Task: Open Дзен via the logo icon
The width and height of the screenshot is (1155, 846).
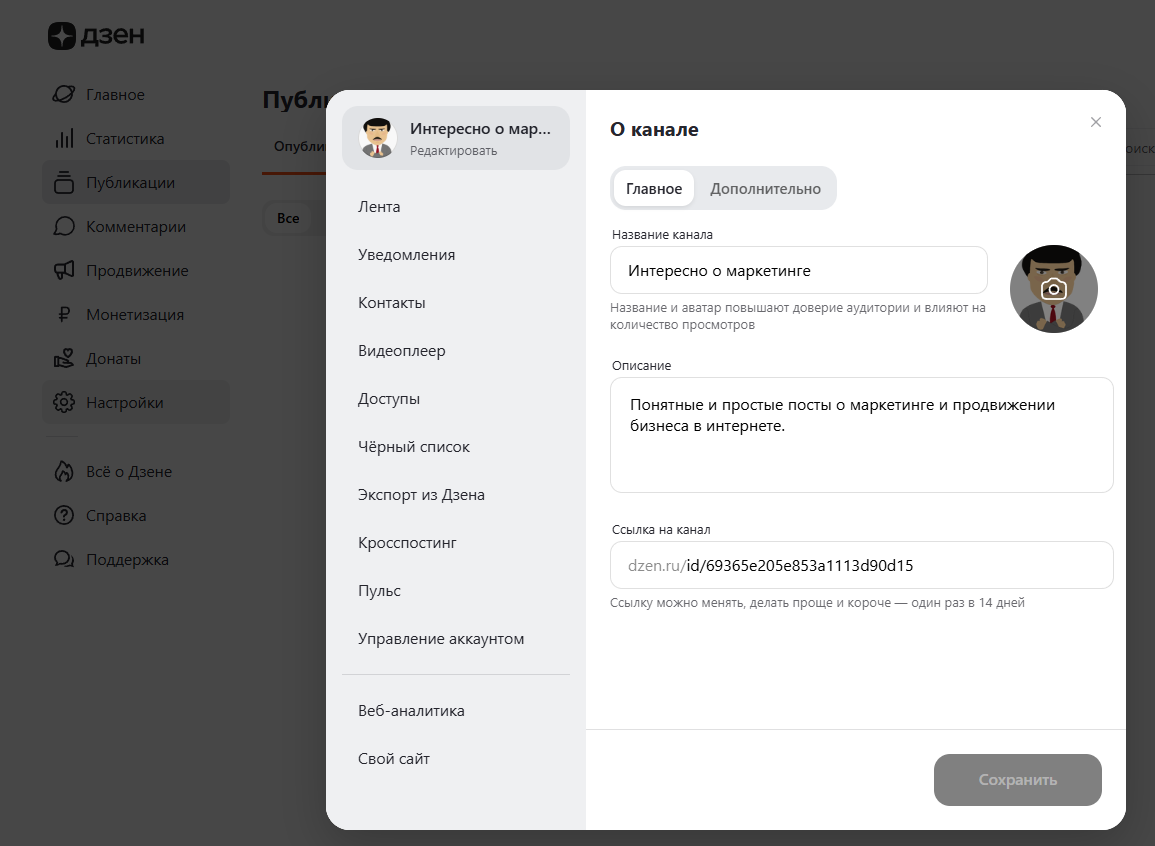Action: [62, 35]
